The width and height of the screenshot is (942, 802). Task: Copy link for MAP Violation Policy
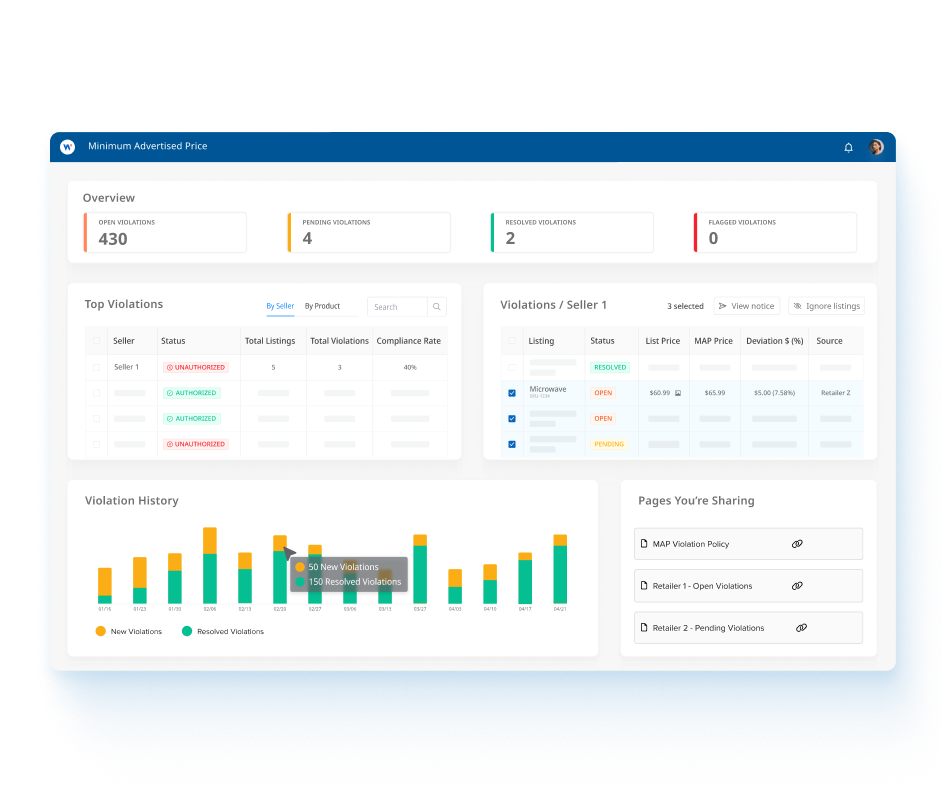[797, 544]
